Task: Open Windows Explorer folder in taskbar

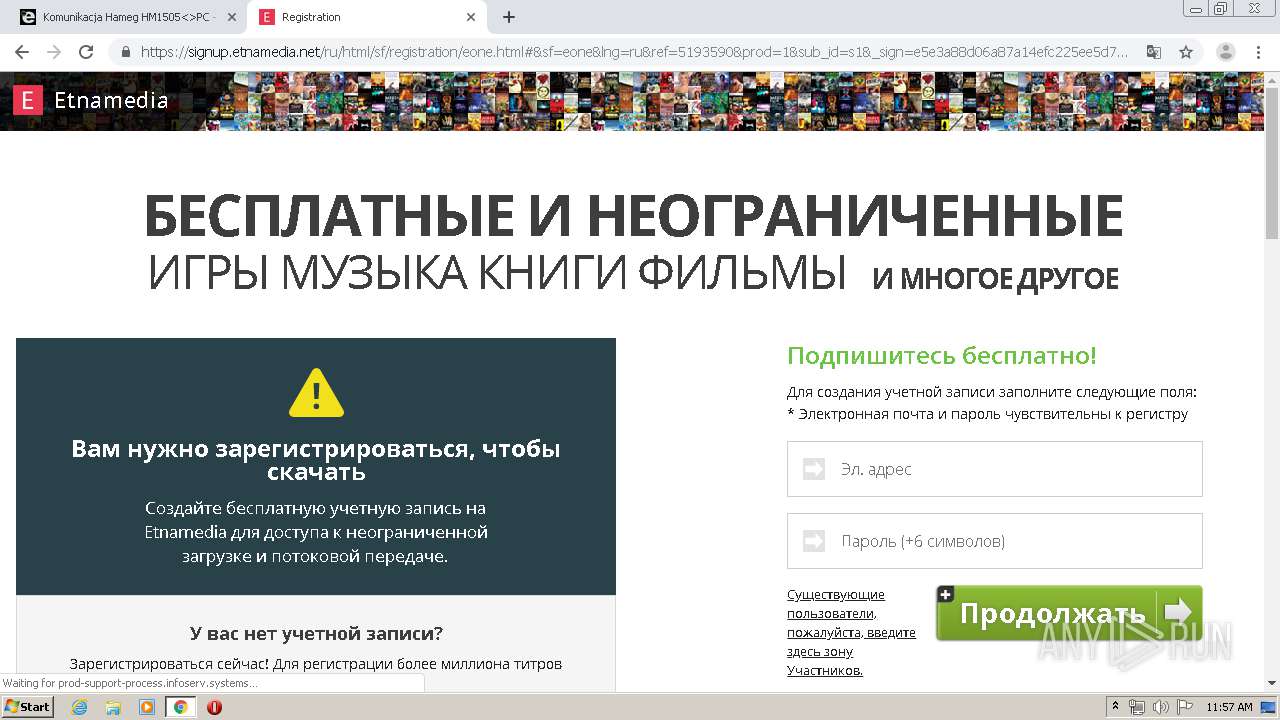Action: tap(113, 707)
